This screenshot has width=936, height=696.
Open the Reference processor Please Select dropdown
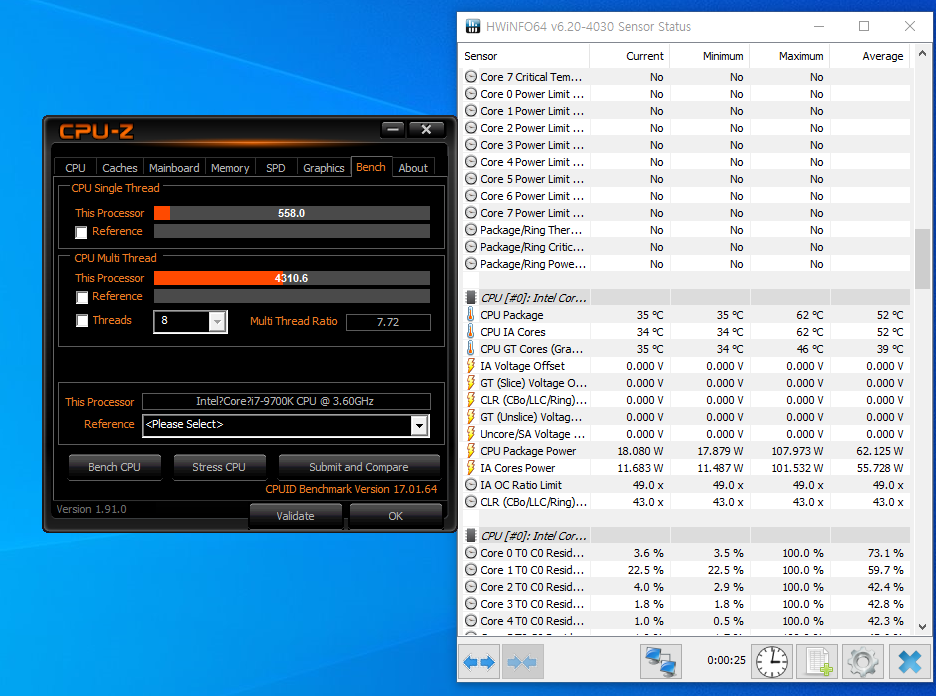coord(419,425)
